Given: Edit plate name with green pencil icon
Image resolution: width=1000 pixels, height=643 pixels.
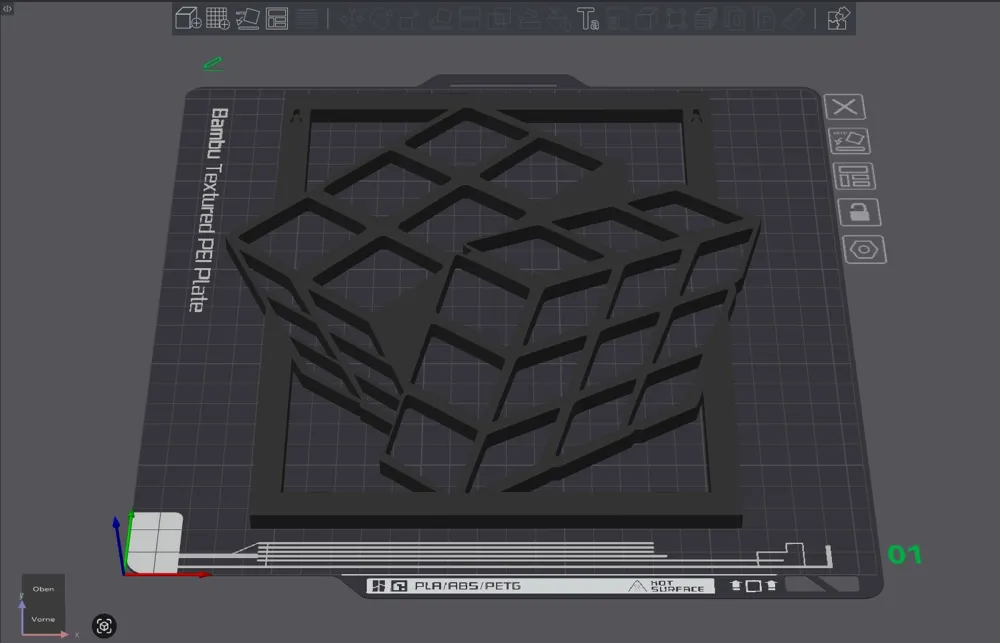Looking at the screenshot, I should (213, 63).
